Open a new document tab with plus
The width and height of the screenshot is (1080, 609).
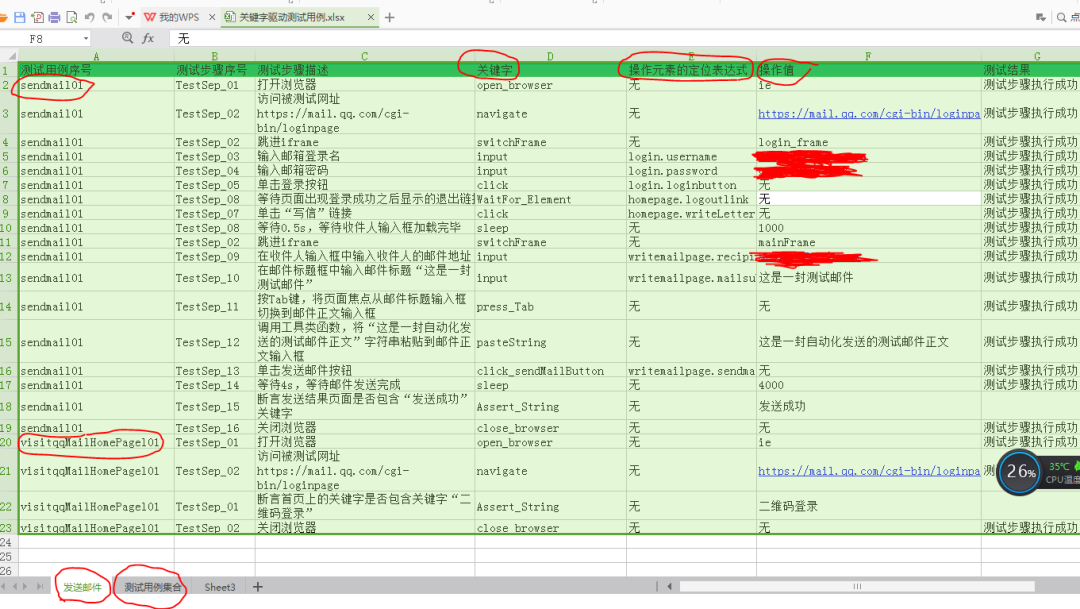click(390, 17)
